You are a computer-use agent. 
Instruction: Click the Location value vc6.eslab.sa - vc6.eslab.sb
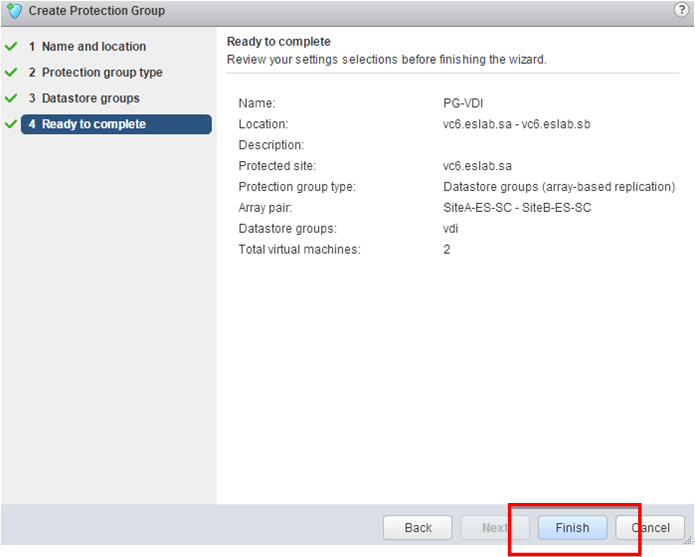coord(517,124)
